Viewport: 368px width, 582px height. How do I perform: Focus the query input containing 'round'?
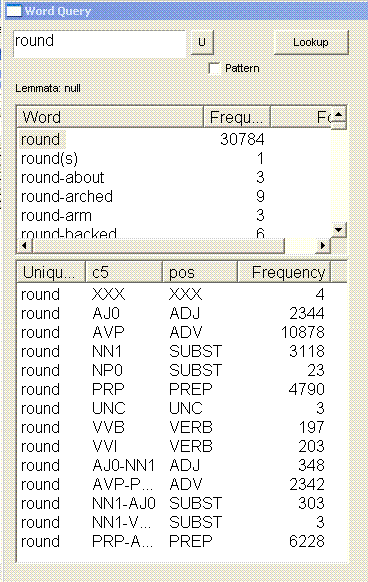pos(99,44)
